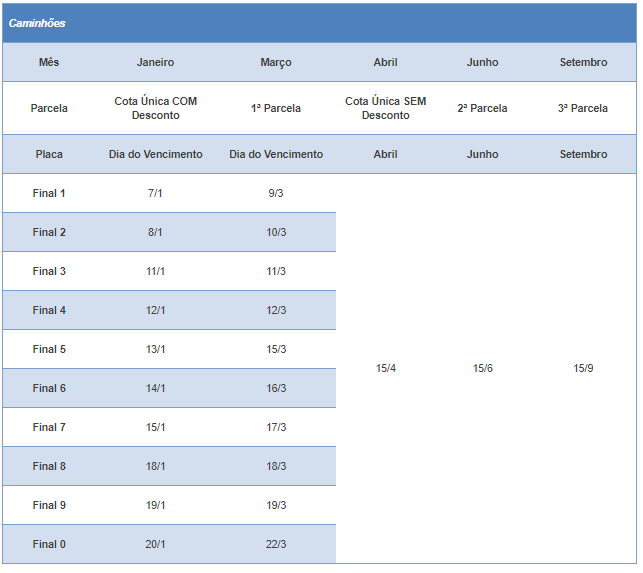This screenshot has height=573, width=643.
Task: Click the Final 5 row label
Action: tap(49, 349)
